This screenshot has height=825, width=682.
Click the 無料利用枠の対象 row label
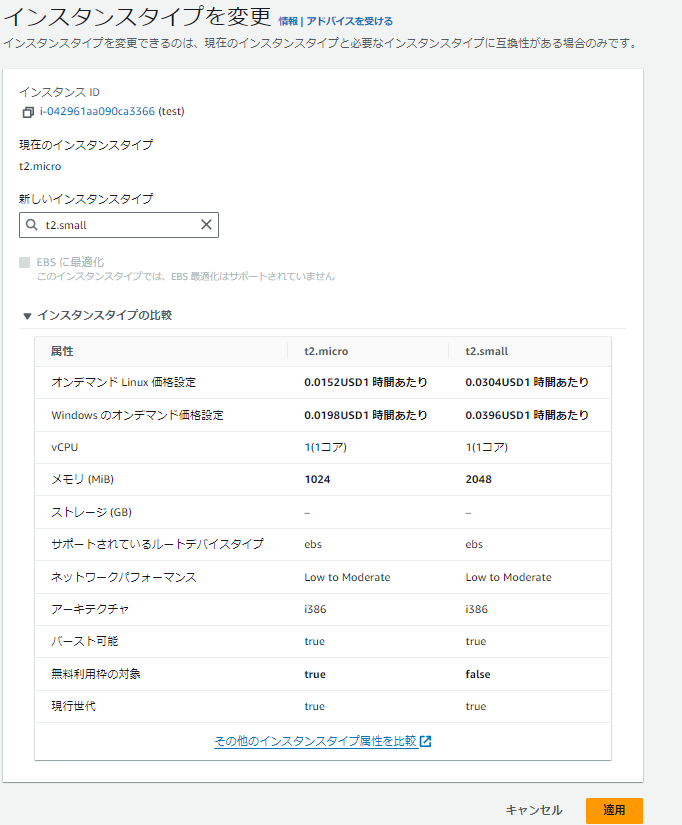click(x=96, y=674)
